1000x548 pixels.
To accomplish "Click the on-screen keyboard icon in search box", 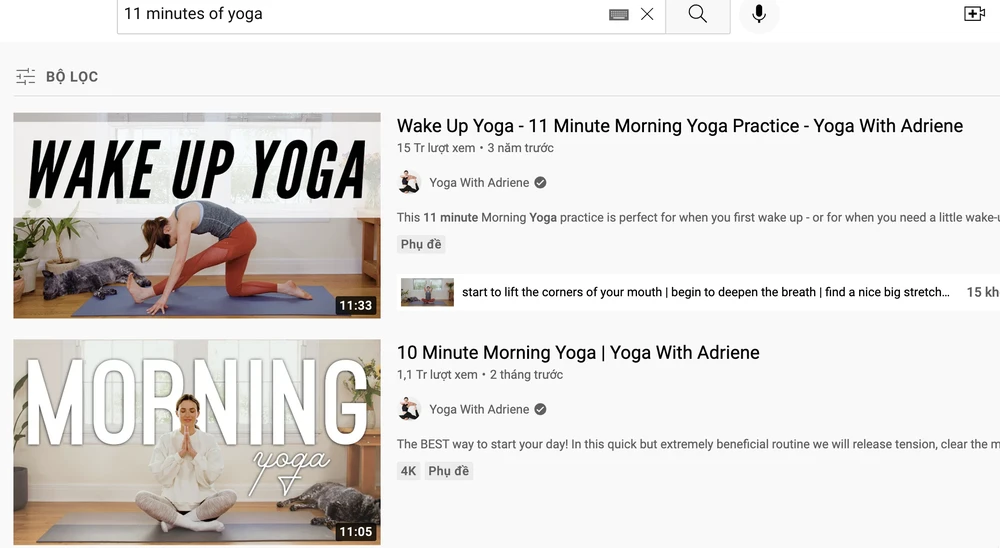I will 619,14.
